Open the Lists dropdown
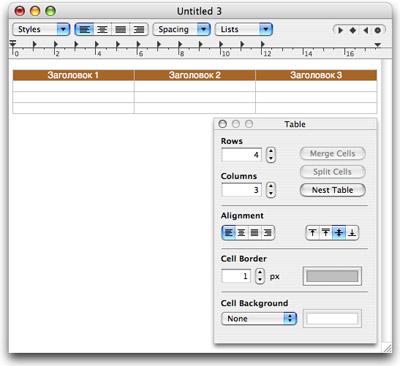The width and height of the screenshot is (400, 366). tap(244, 29)
